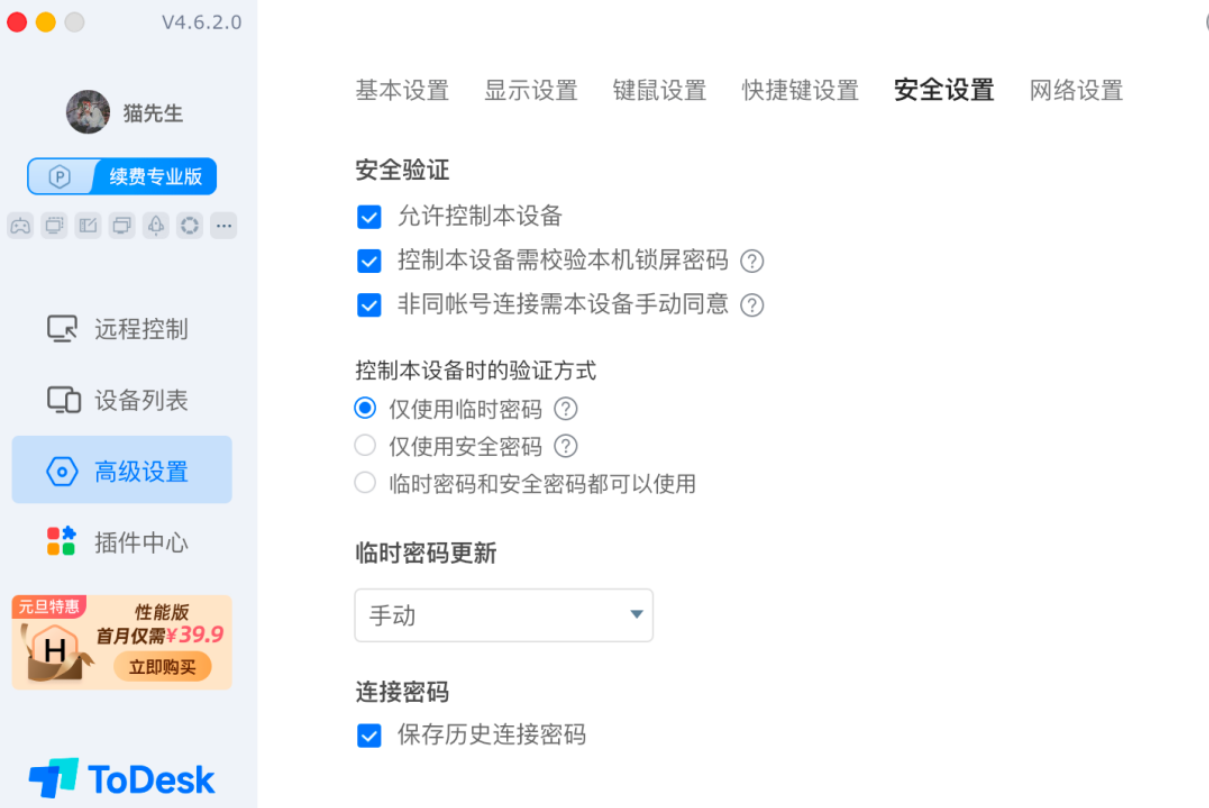Viewport: 1209px width, 808px height.
Task: Select 仅使用安全密码 option
Action: [365, 446]
